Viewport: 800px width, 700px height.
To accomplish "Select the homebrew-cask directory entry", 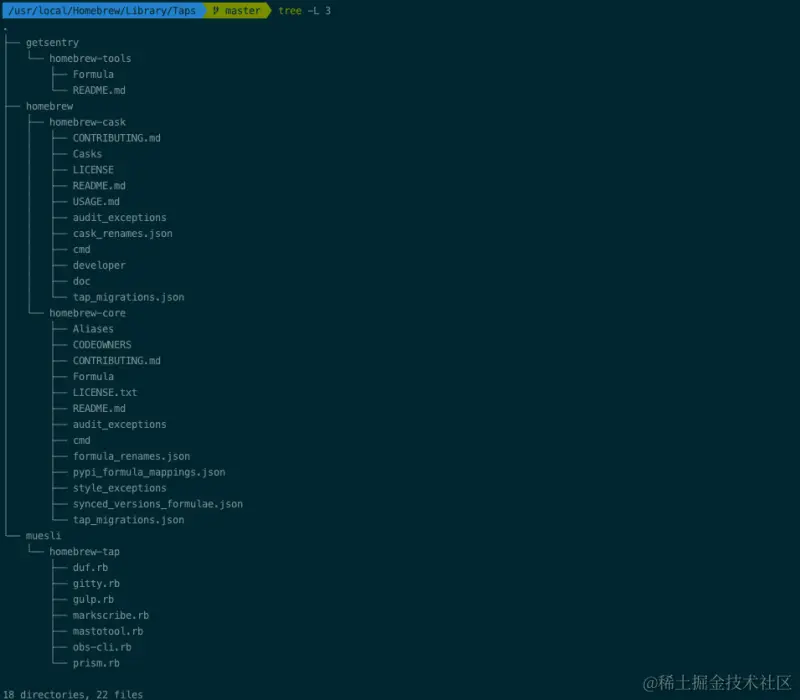I will (x=87, y=122).
